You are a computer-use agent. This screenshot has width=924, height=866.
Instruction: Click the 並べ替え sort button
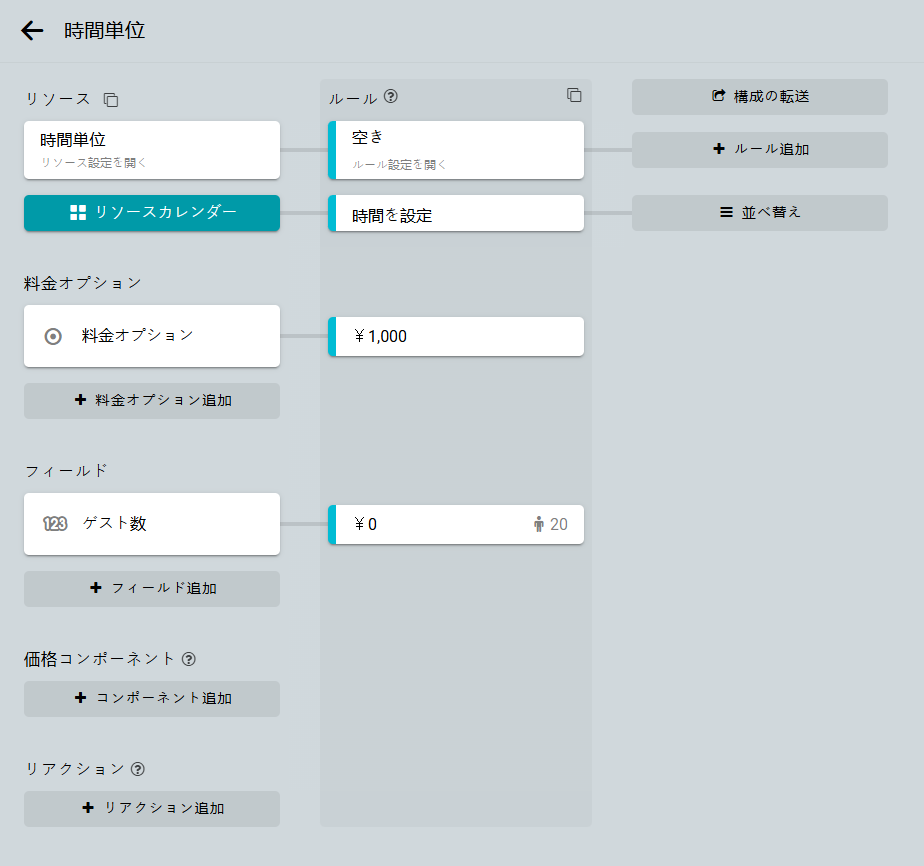[x=760, y=213]
